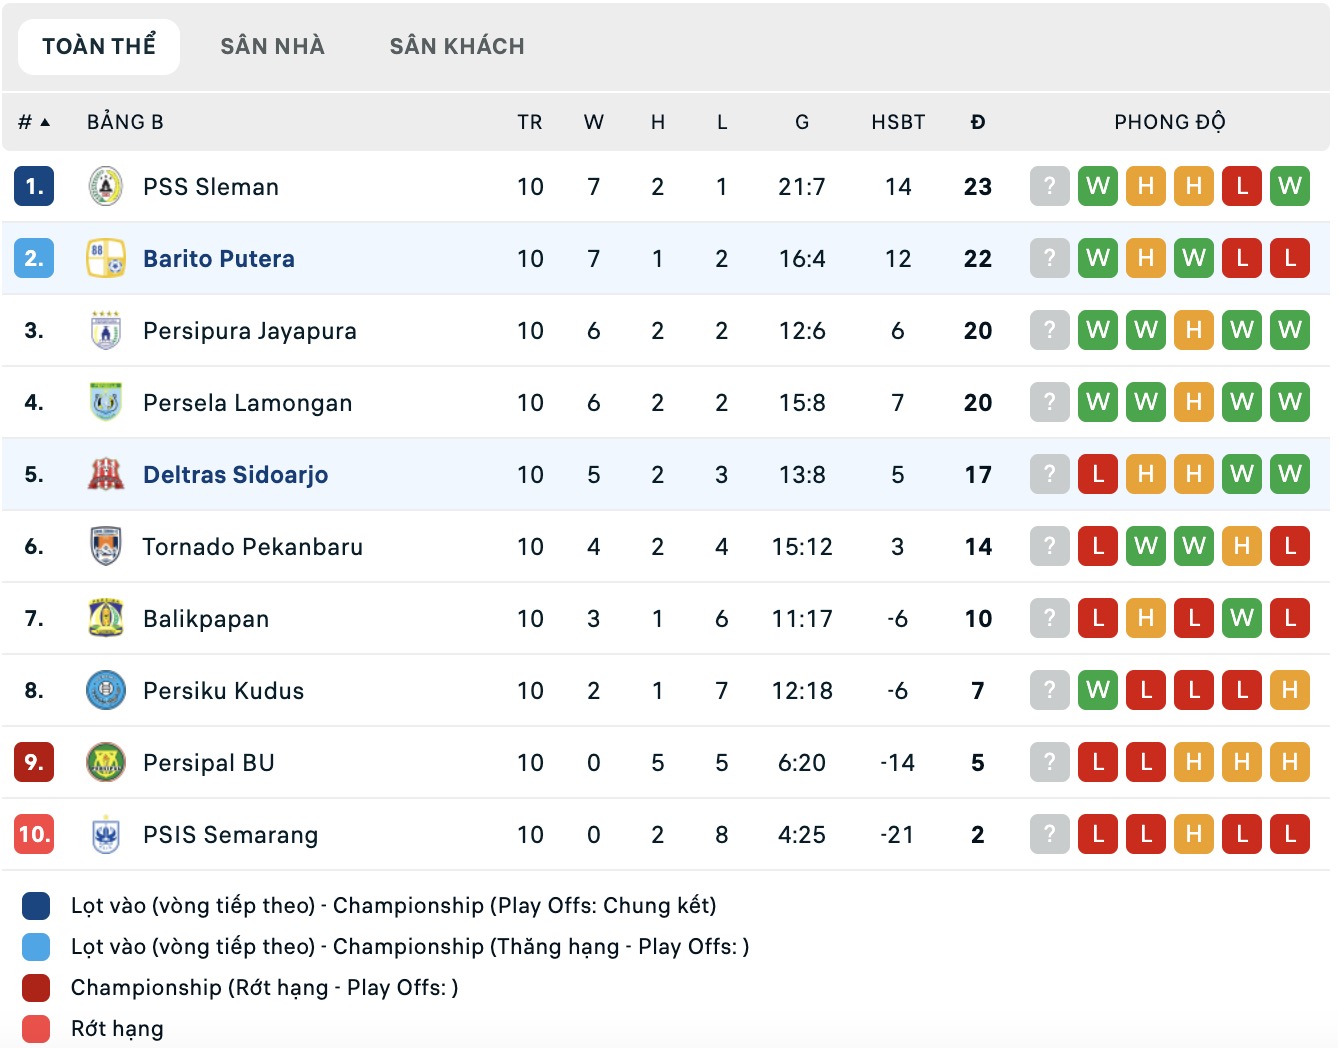This screenshot has width=1338, height=1048.
Task: Switch to the SÂN NHÀ tab
Action: (x=272, y=45)
